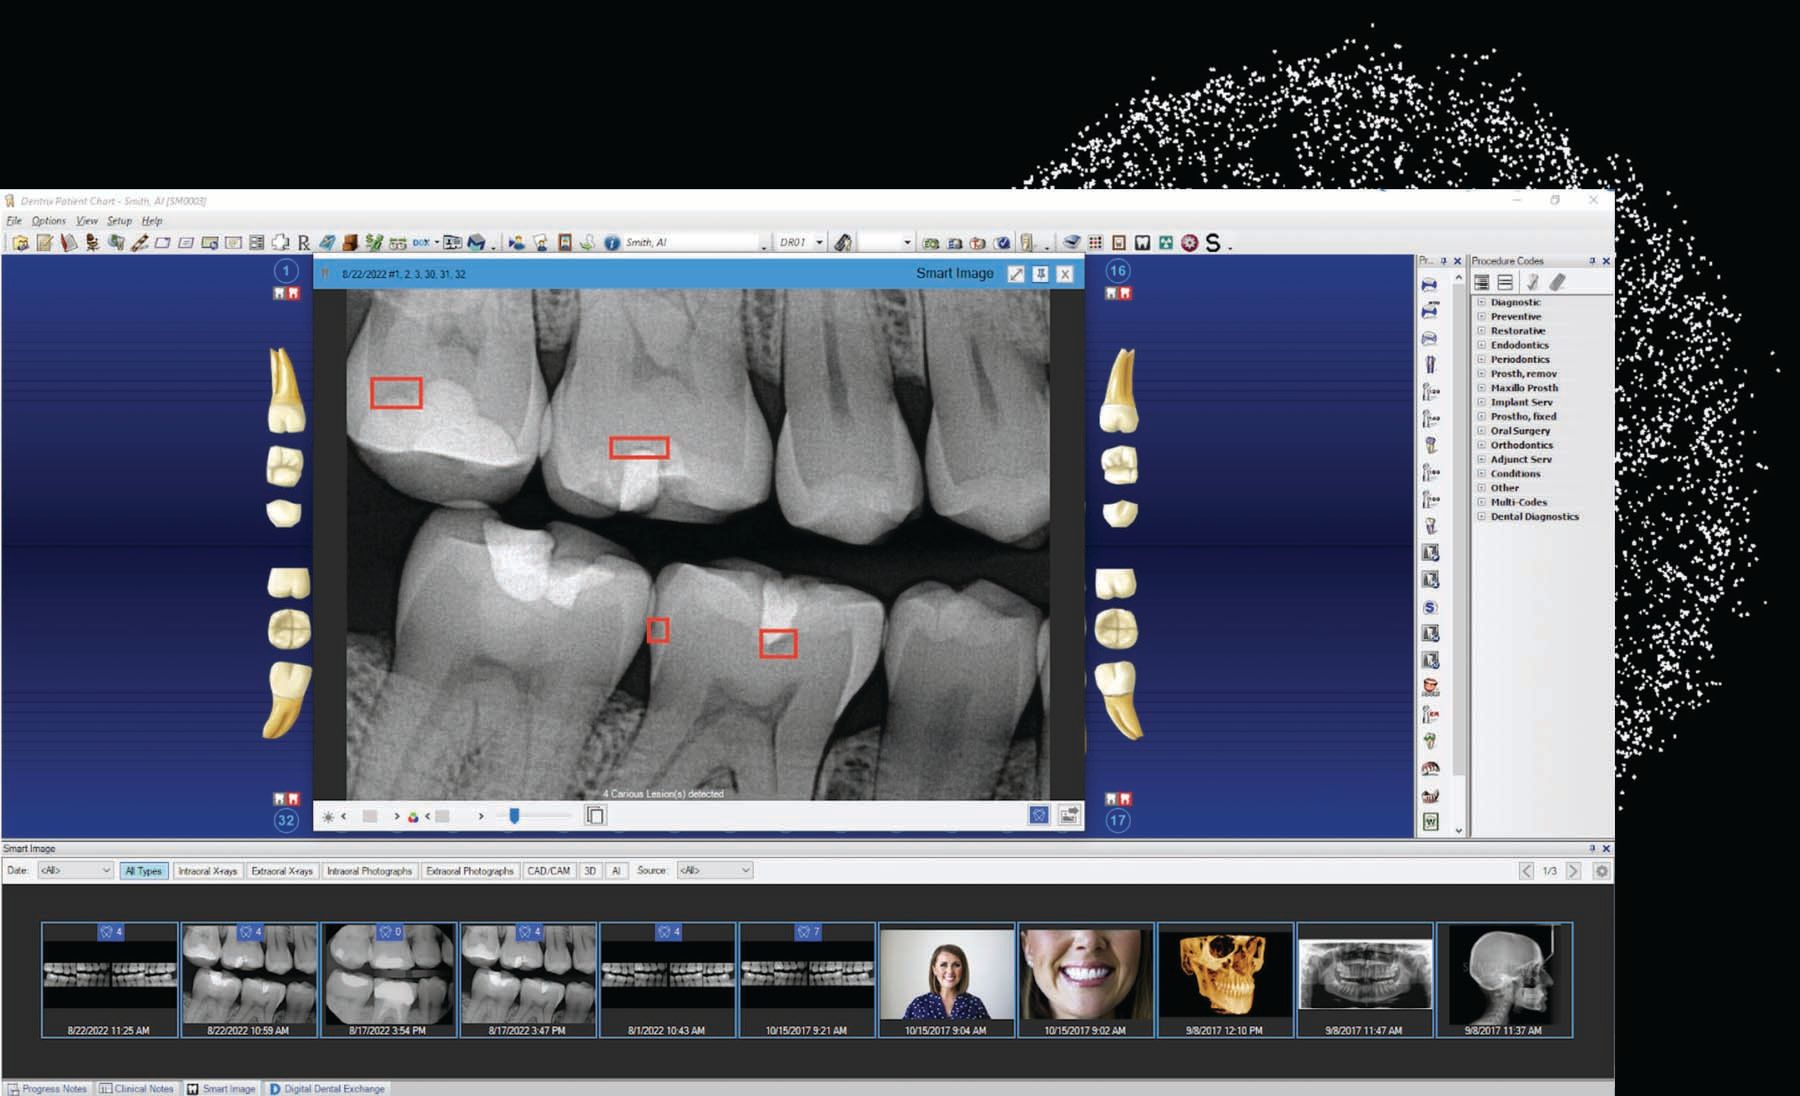Open the S icon in the main toolbar

coord(1213,242)
